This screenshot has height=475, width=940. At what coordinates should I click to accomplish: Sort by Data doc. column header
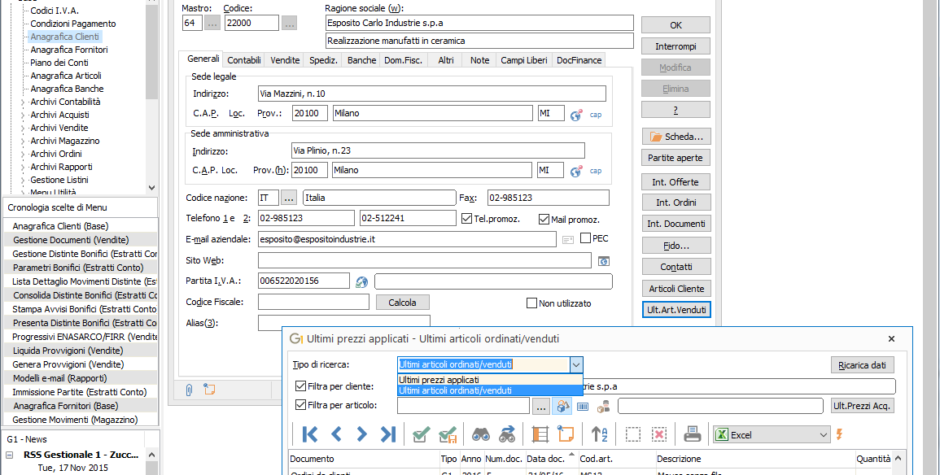(x=546, y=459)
